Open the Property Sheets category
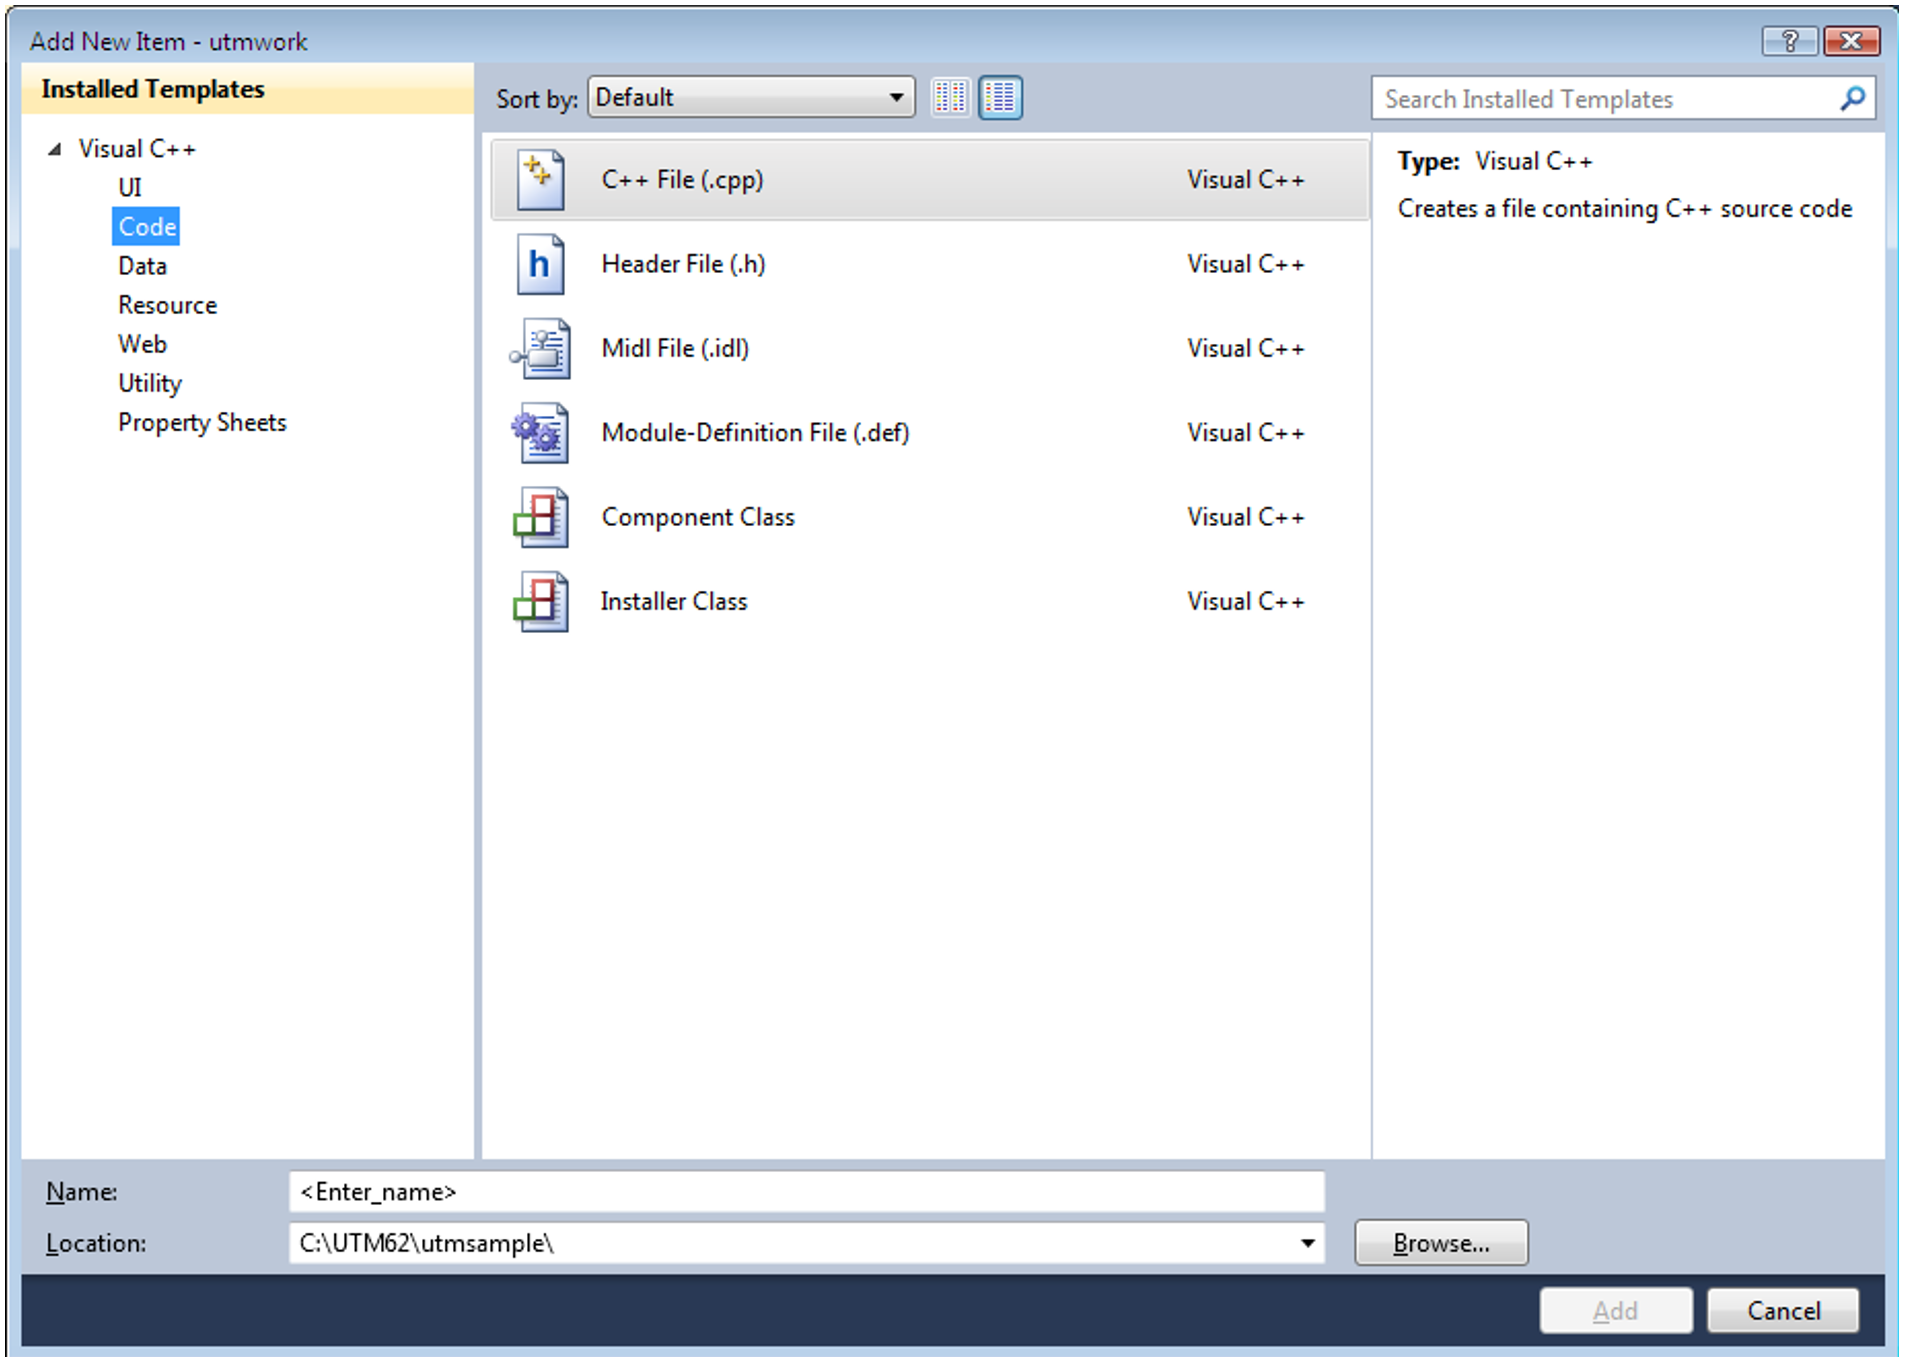This screenshot has width=1906, height=1367. click(202, 423)
